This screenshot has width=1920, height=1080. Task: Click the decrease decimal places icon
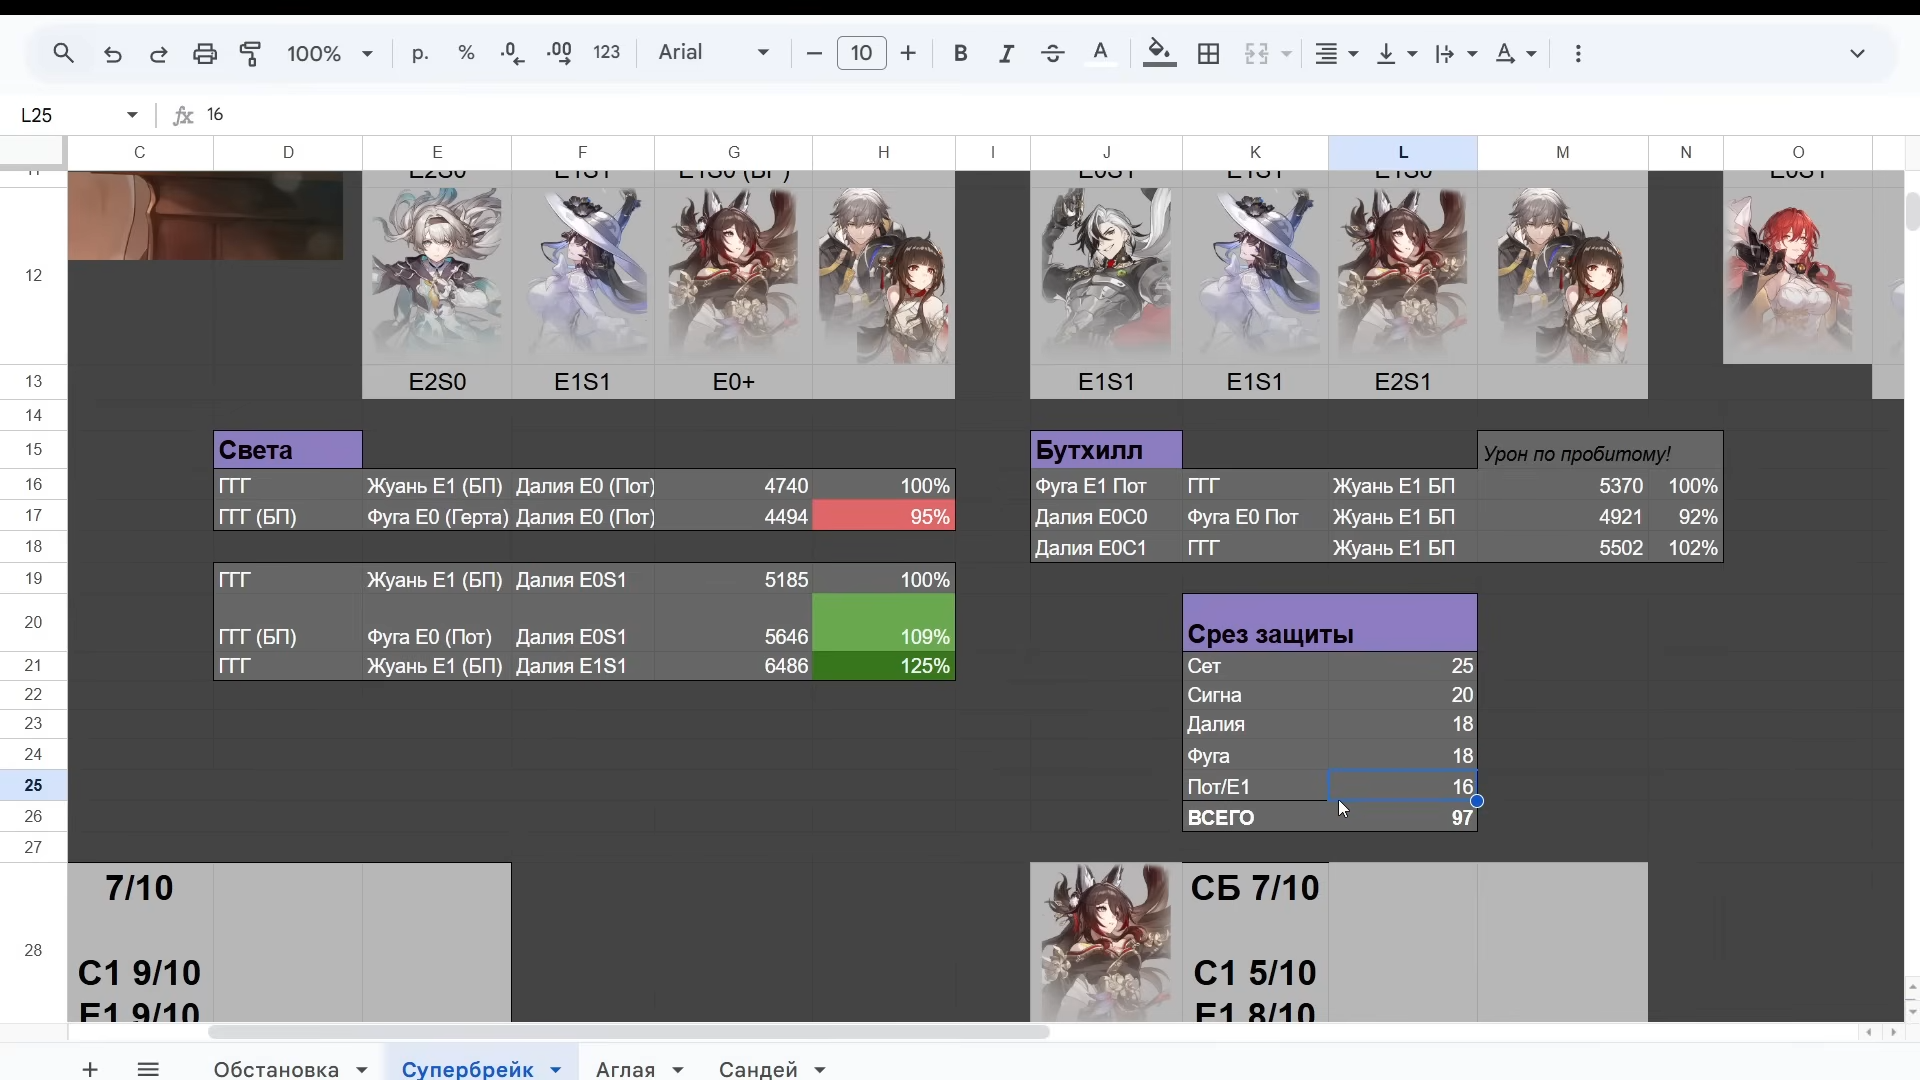[512, 54]
